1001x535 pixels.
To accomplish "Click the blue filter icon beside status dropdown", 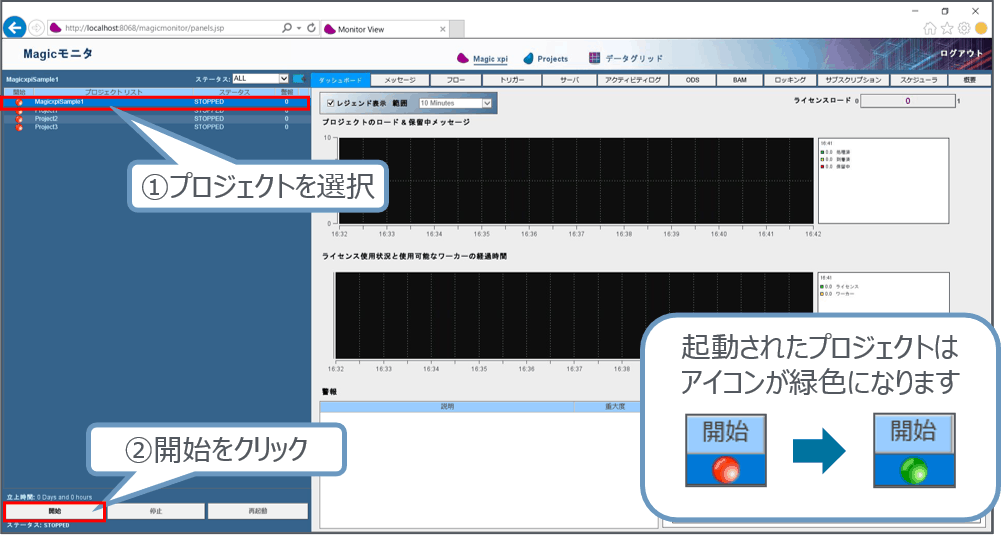I will 298,78.
